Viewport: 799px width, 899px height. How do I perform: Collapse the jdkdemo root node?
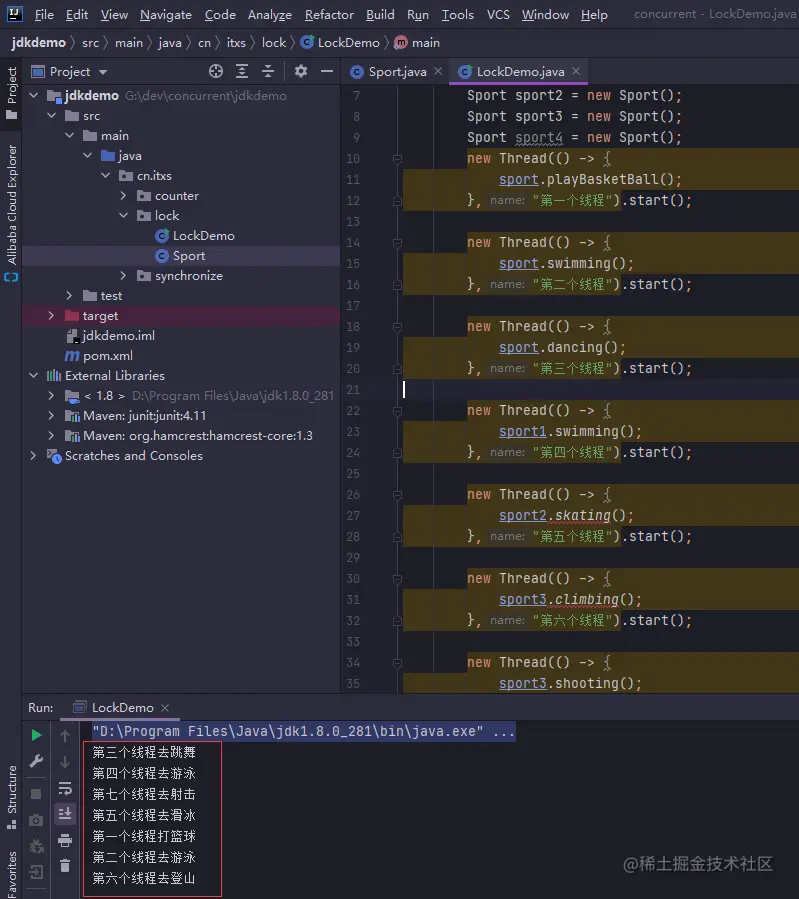34,96
